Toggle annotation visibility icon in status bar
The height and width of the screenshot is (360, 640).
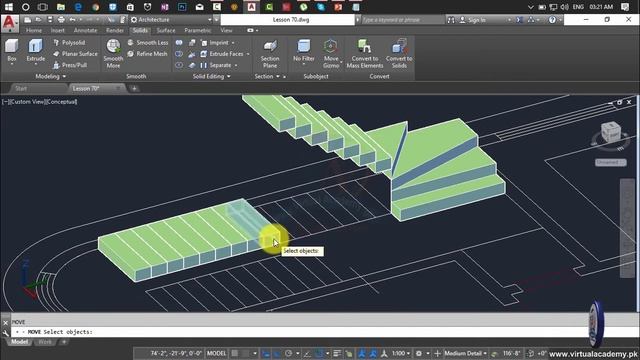362,353
